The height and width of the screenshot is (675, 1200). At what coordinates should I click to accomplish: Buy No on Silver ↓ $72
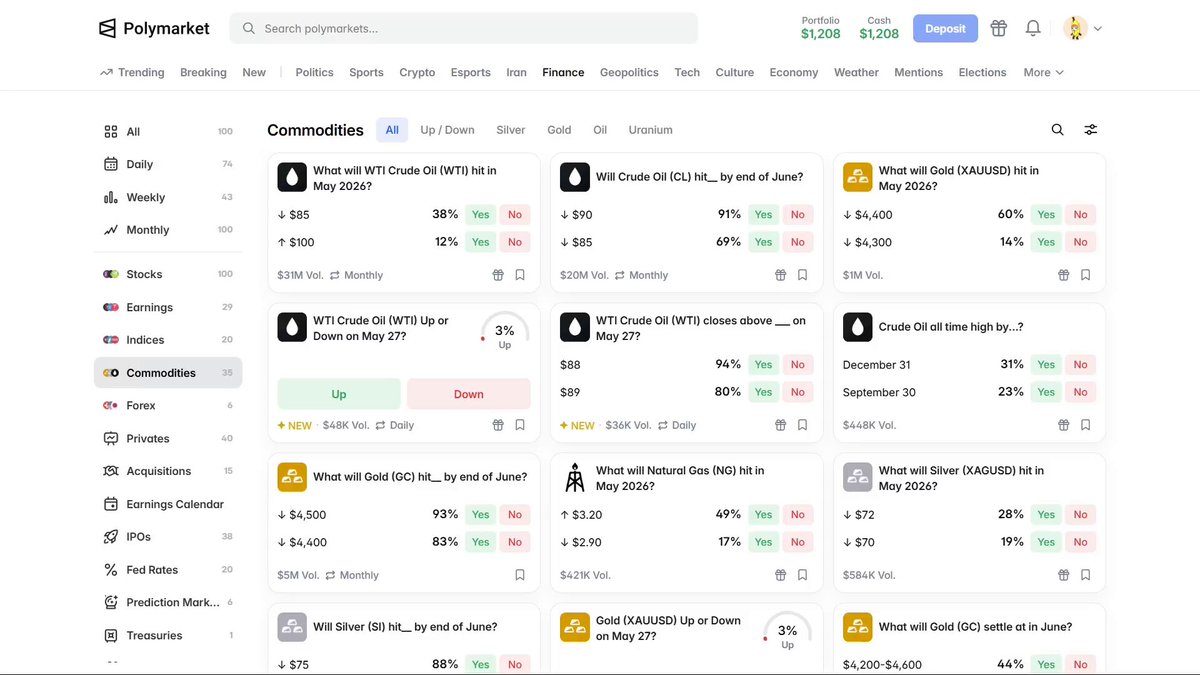tap(1080, 514)
